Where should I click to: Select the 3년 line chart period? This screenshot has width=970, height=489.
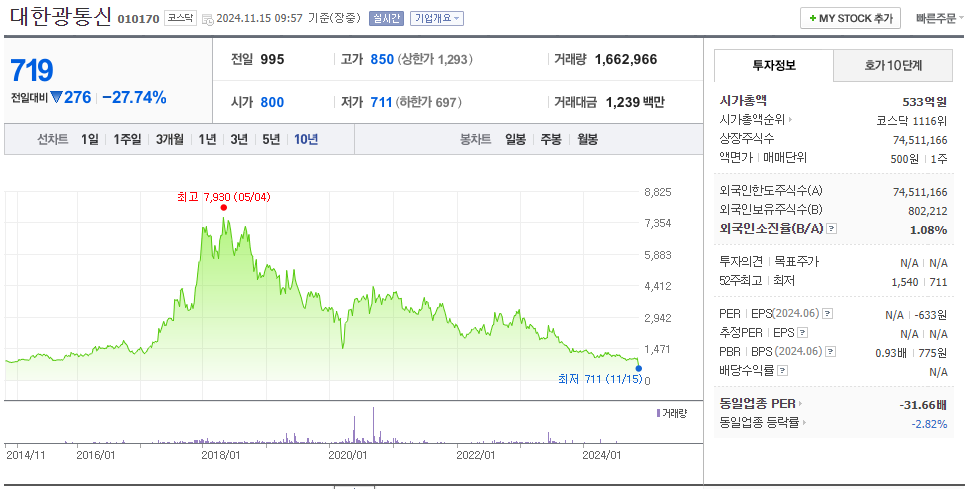[x=239, y=139]
